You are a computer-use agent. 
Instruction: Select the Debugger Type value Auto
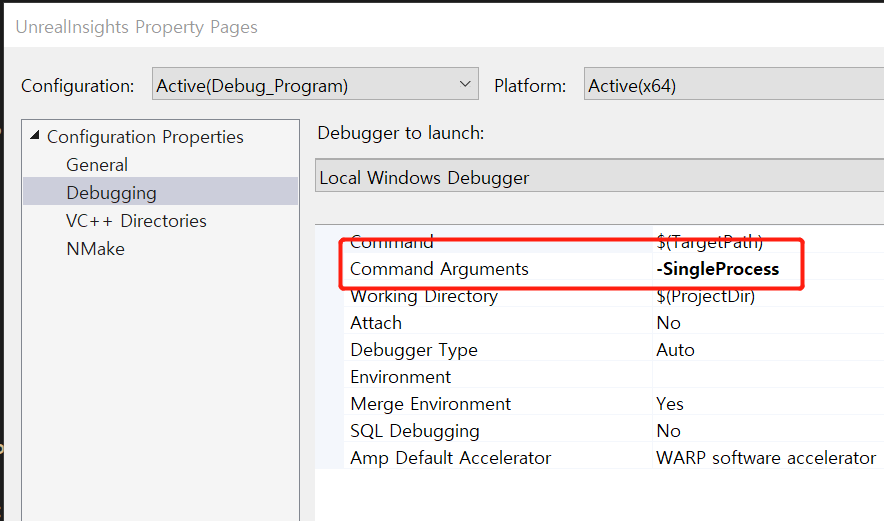675,350
